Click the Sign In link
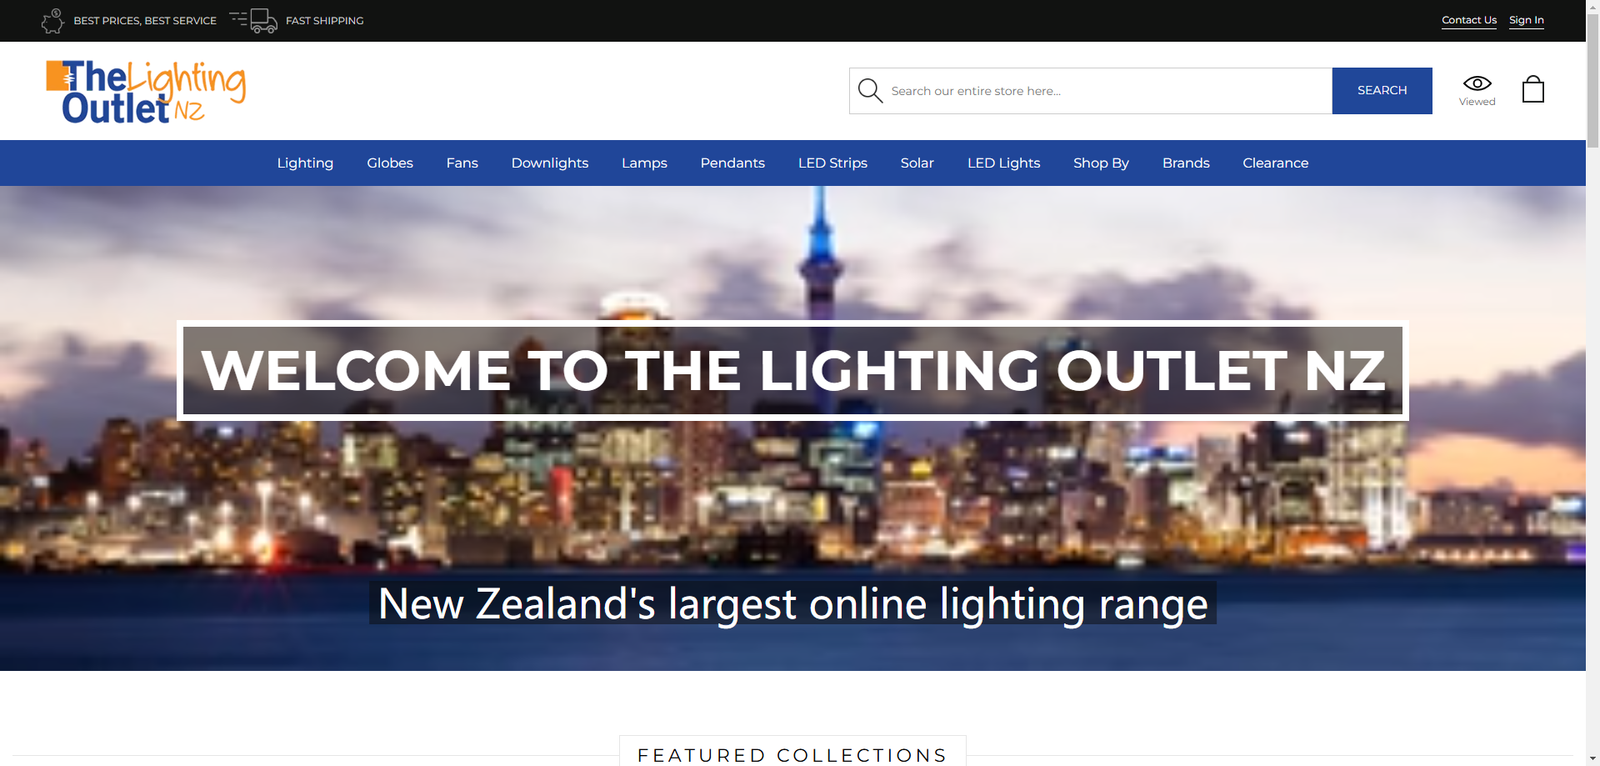Viewport: 1600px width, 766px height. (1526, 20)
